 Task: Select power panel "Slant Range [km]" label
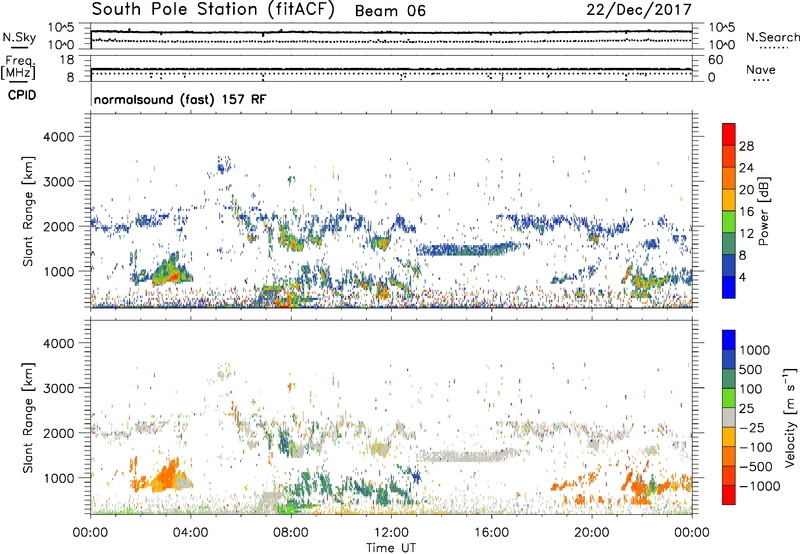coord(28,211)
